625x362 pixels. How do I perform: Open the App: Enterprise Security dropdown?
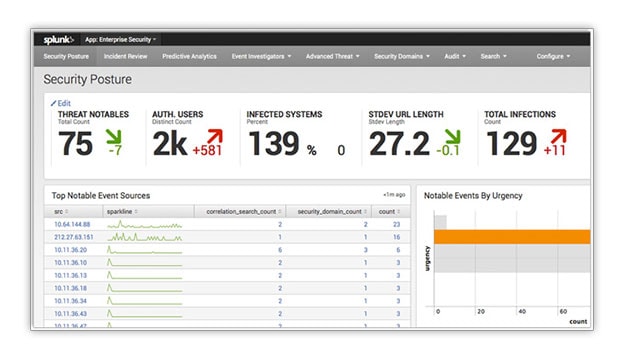pyautogui.click(x=120, y=39)
